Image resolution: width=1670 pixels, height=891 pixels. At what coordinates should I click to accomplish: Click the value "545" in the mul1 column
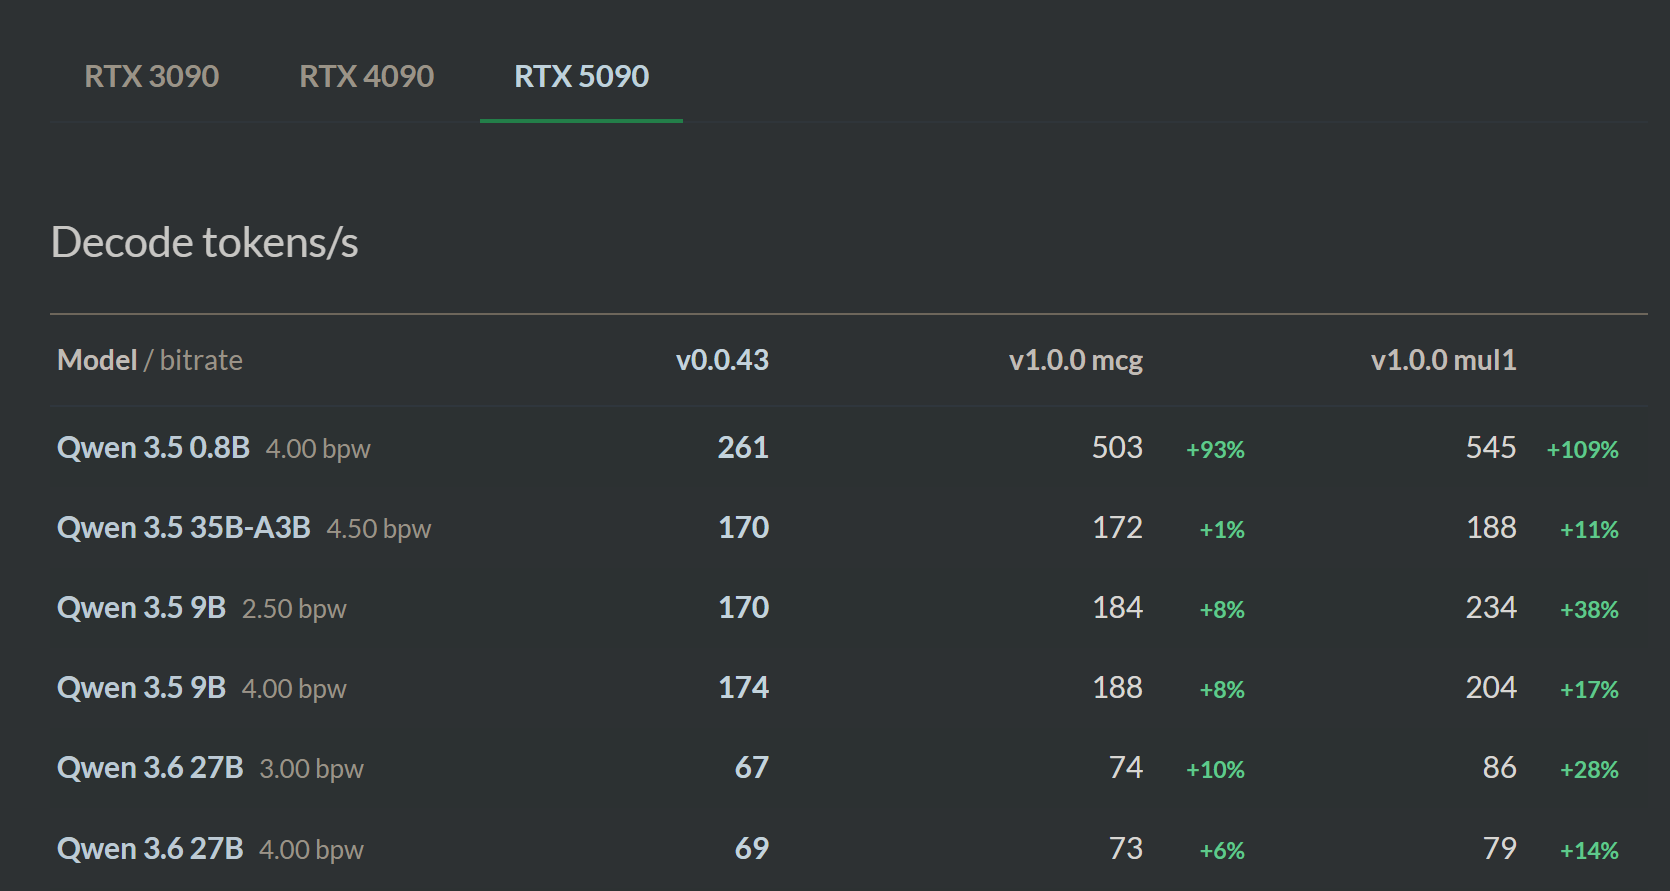pos(1491,448)
